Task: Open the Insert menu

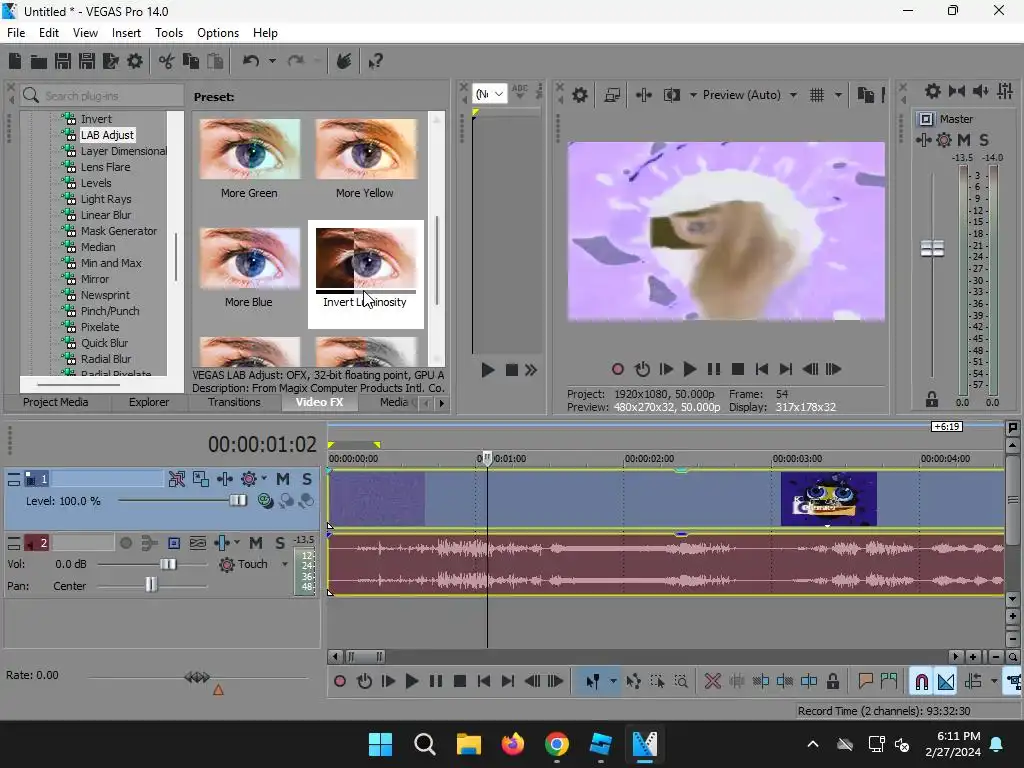Action: point(126,33)
